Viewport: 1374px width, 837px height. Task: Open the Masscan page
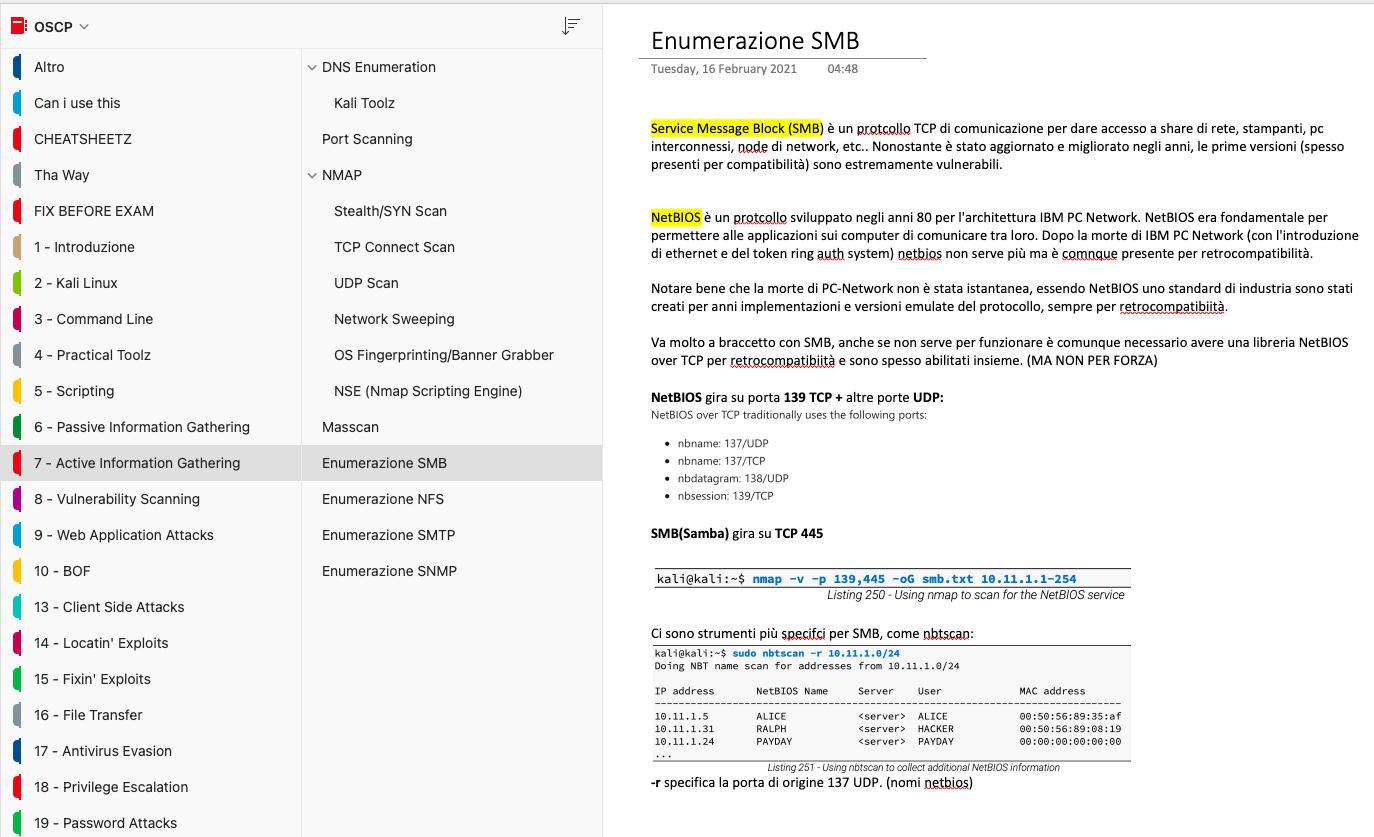[452, 427]
